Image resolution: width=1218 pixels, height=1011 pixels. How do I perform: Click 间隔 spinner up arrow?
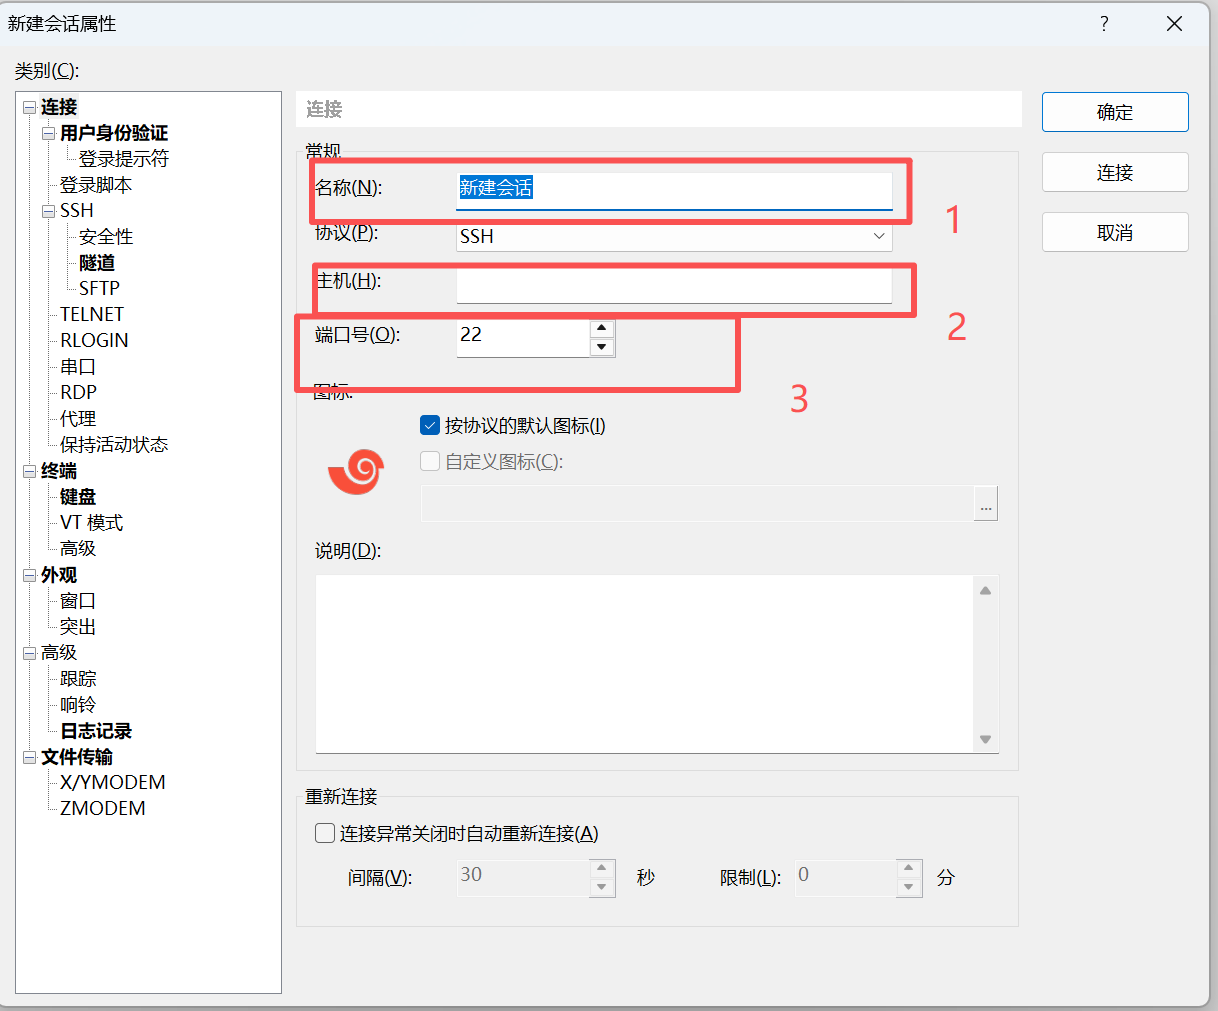click(602, 869)
